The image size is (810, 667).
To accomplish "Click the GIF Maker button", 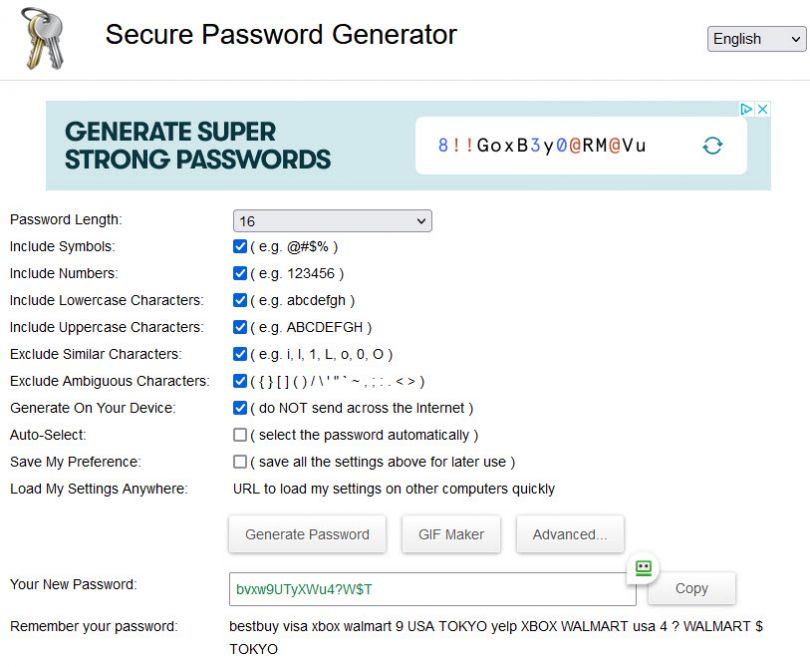I will click(x=451, y=534).
